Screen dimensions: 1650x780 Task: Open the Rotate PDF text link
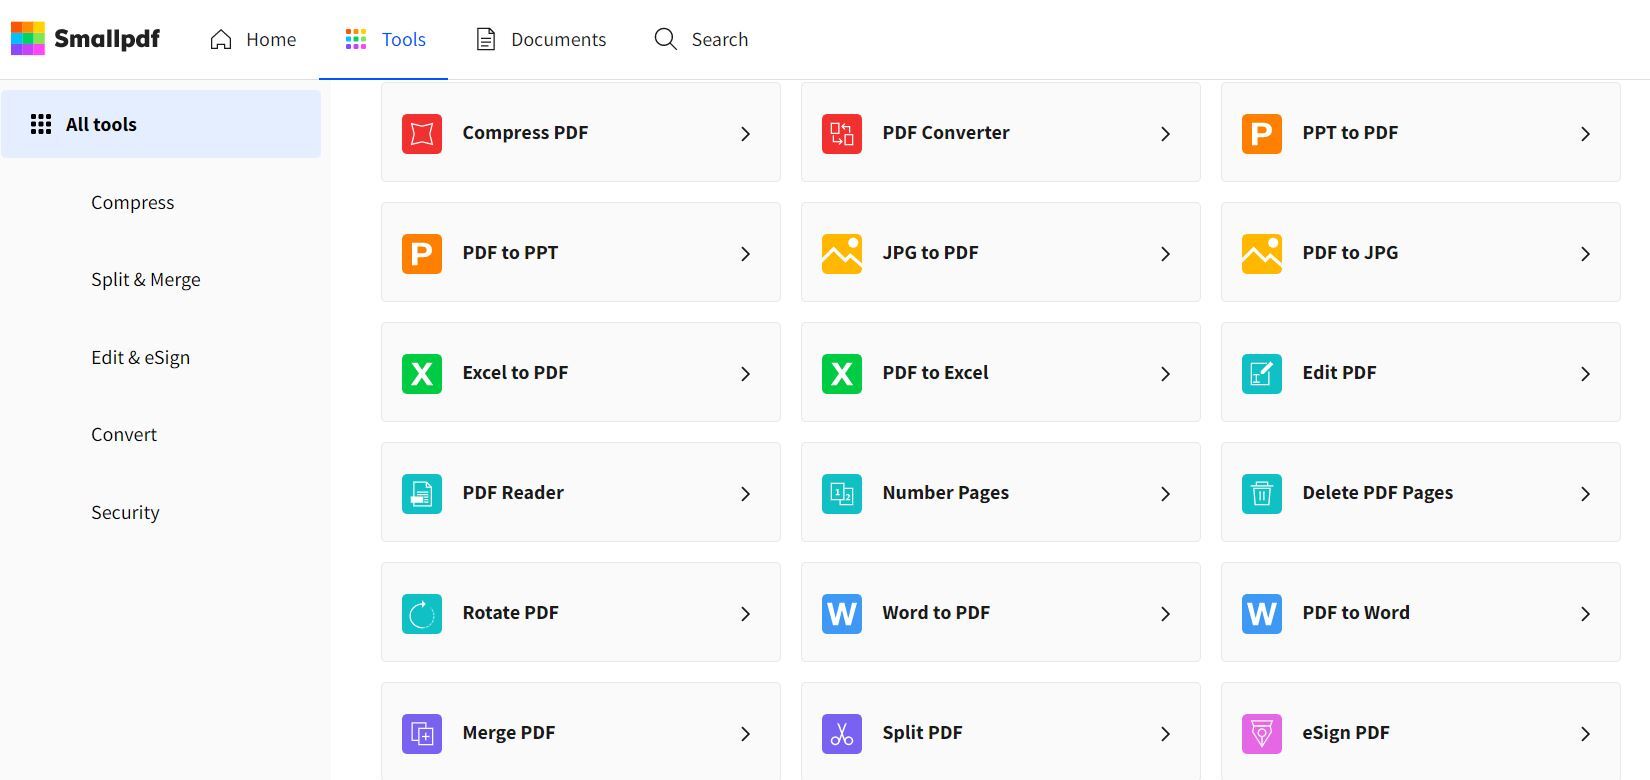pyautogui.click(x=510, y=613)
